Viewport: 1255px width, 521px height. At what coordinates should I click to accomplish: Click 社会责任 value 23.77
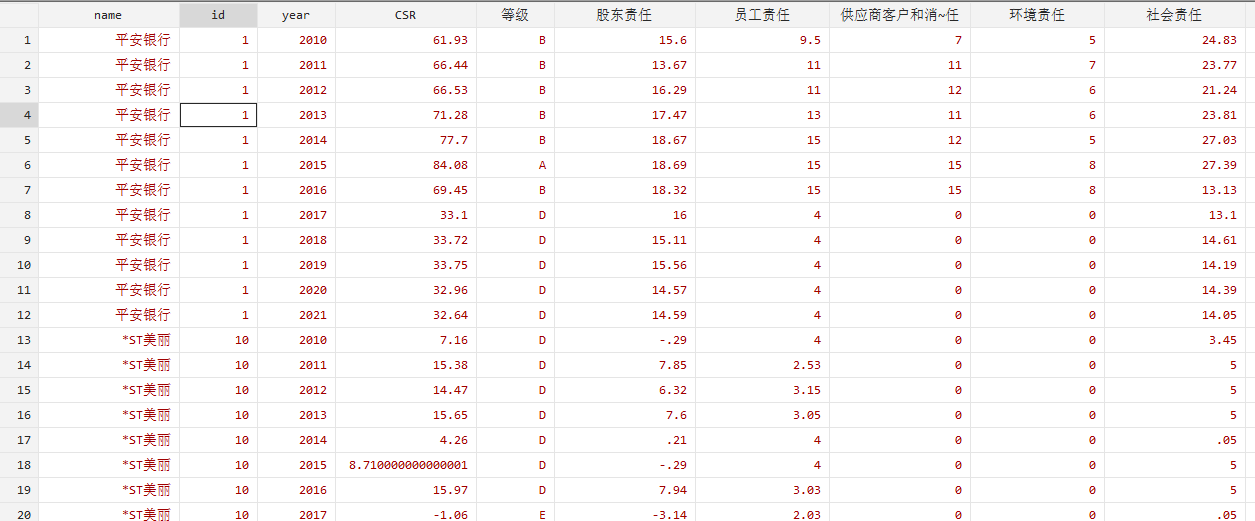pyautogui.click(x=1219, y=65)
